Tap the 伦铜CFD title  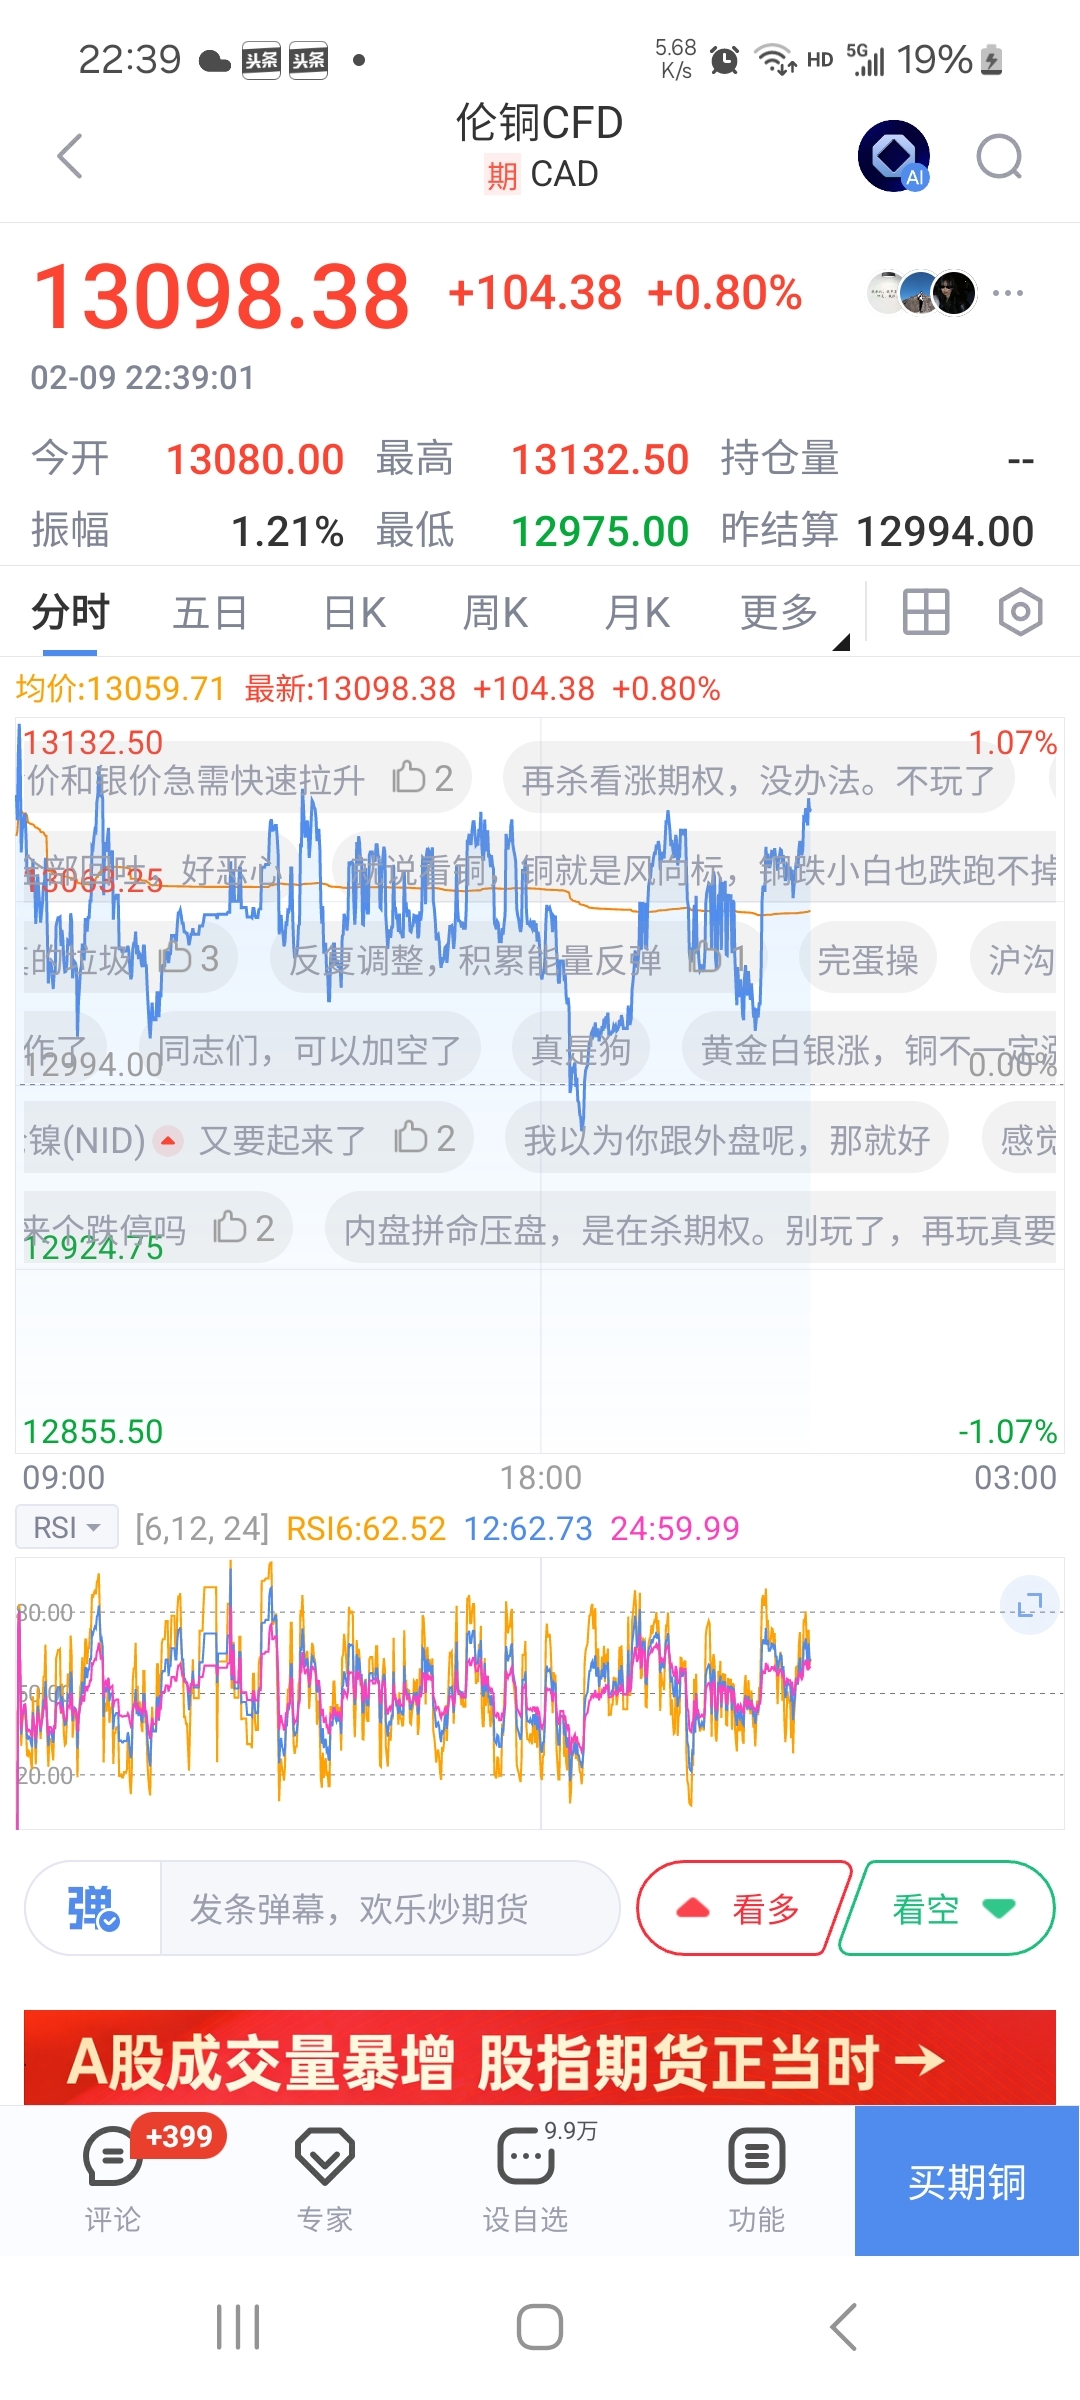[x=540, y=123]
